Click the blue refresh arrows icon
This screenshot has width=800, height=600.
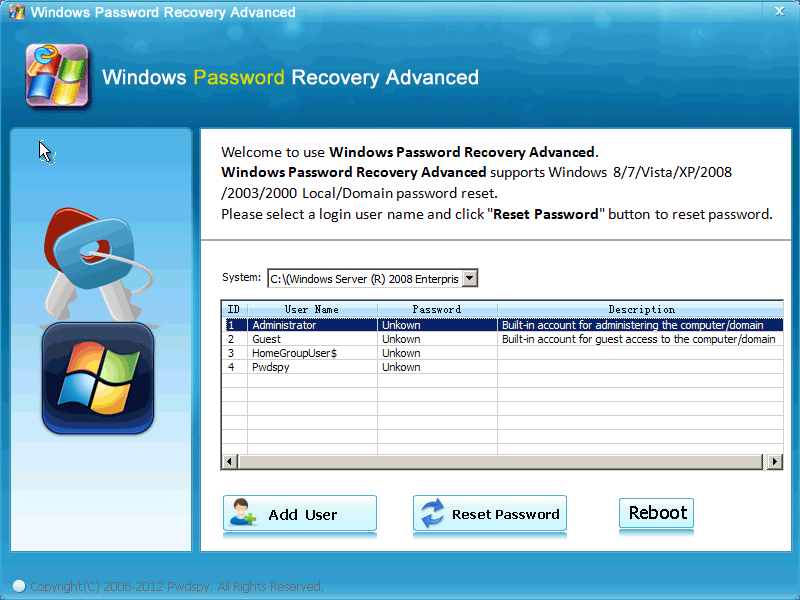(433, 513)
